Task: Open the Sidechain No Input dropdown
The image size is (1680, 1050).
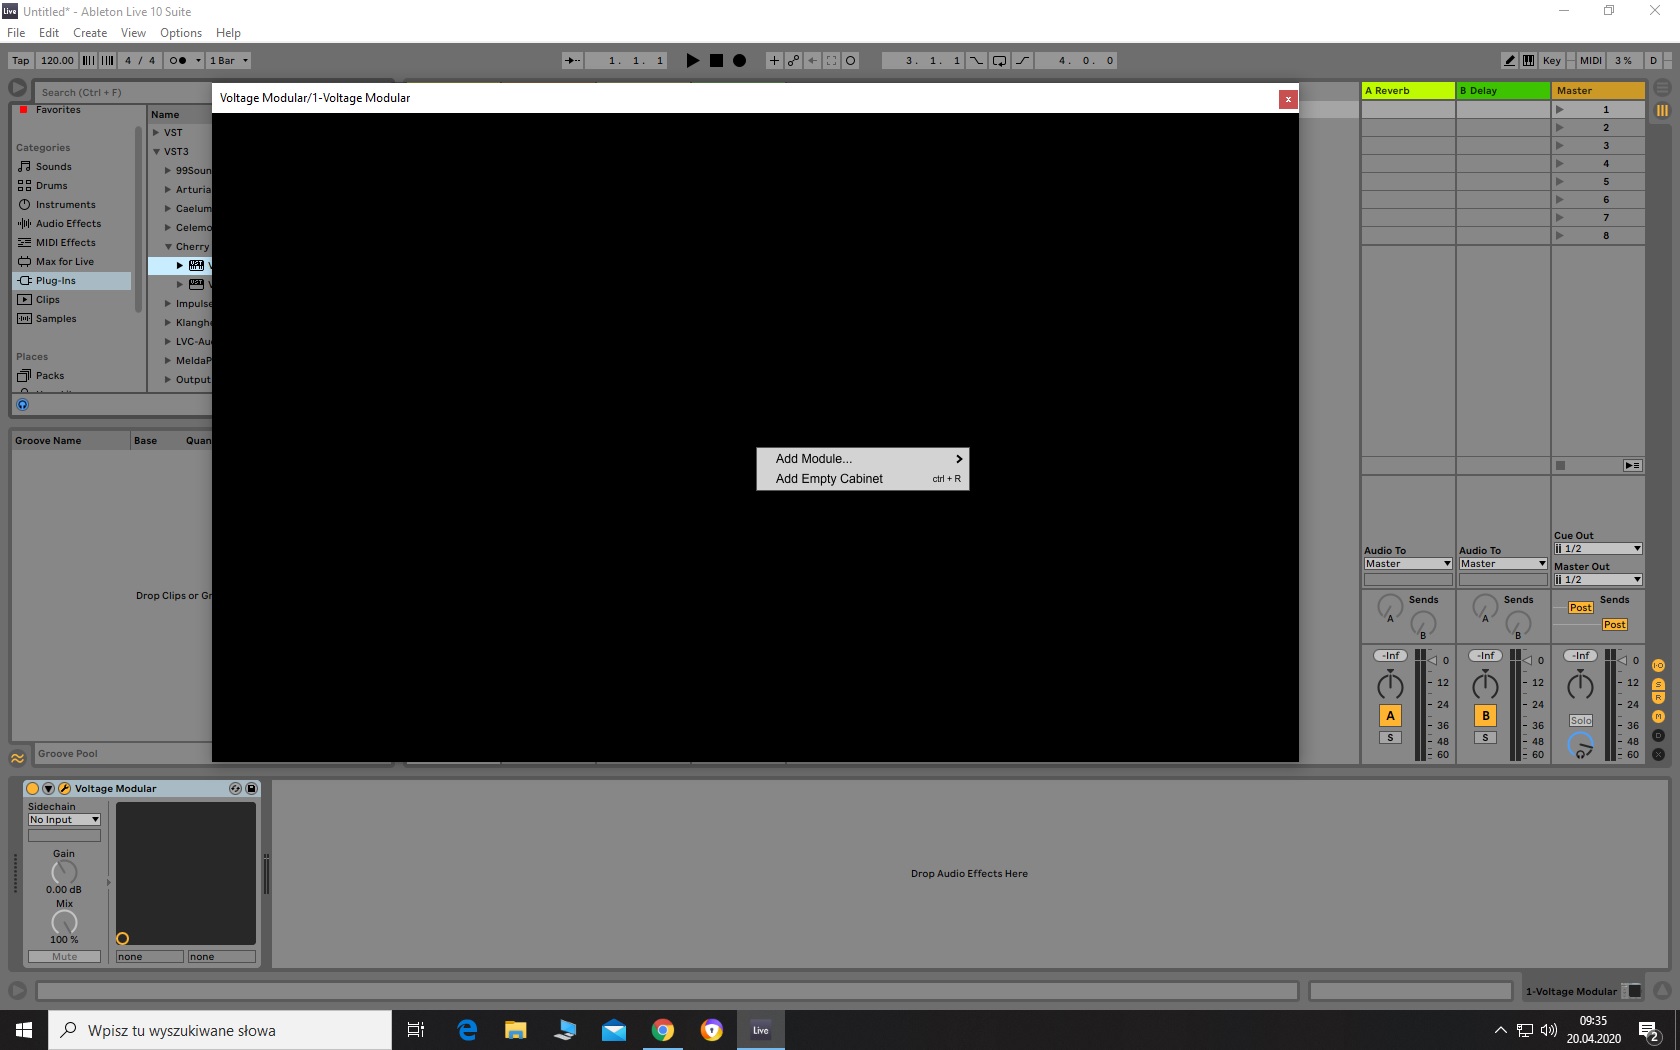Action: coord(64,819)
